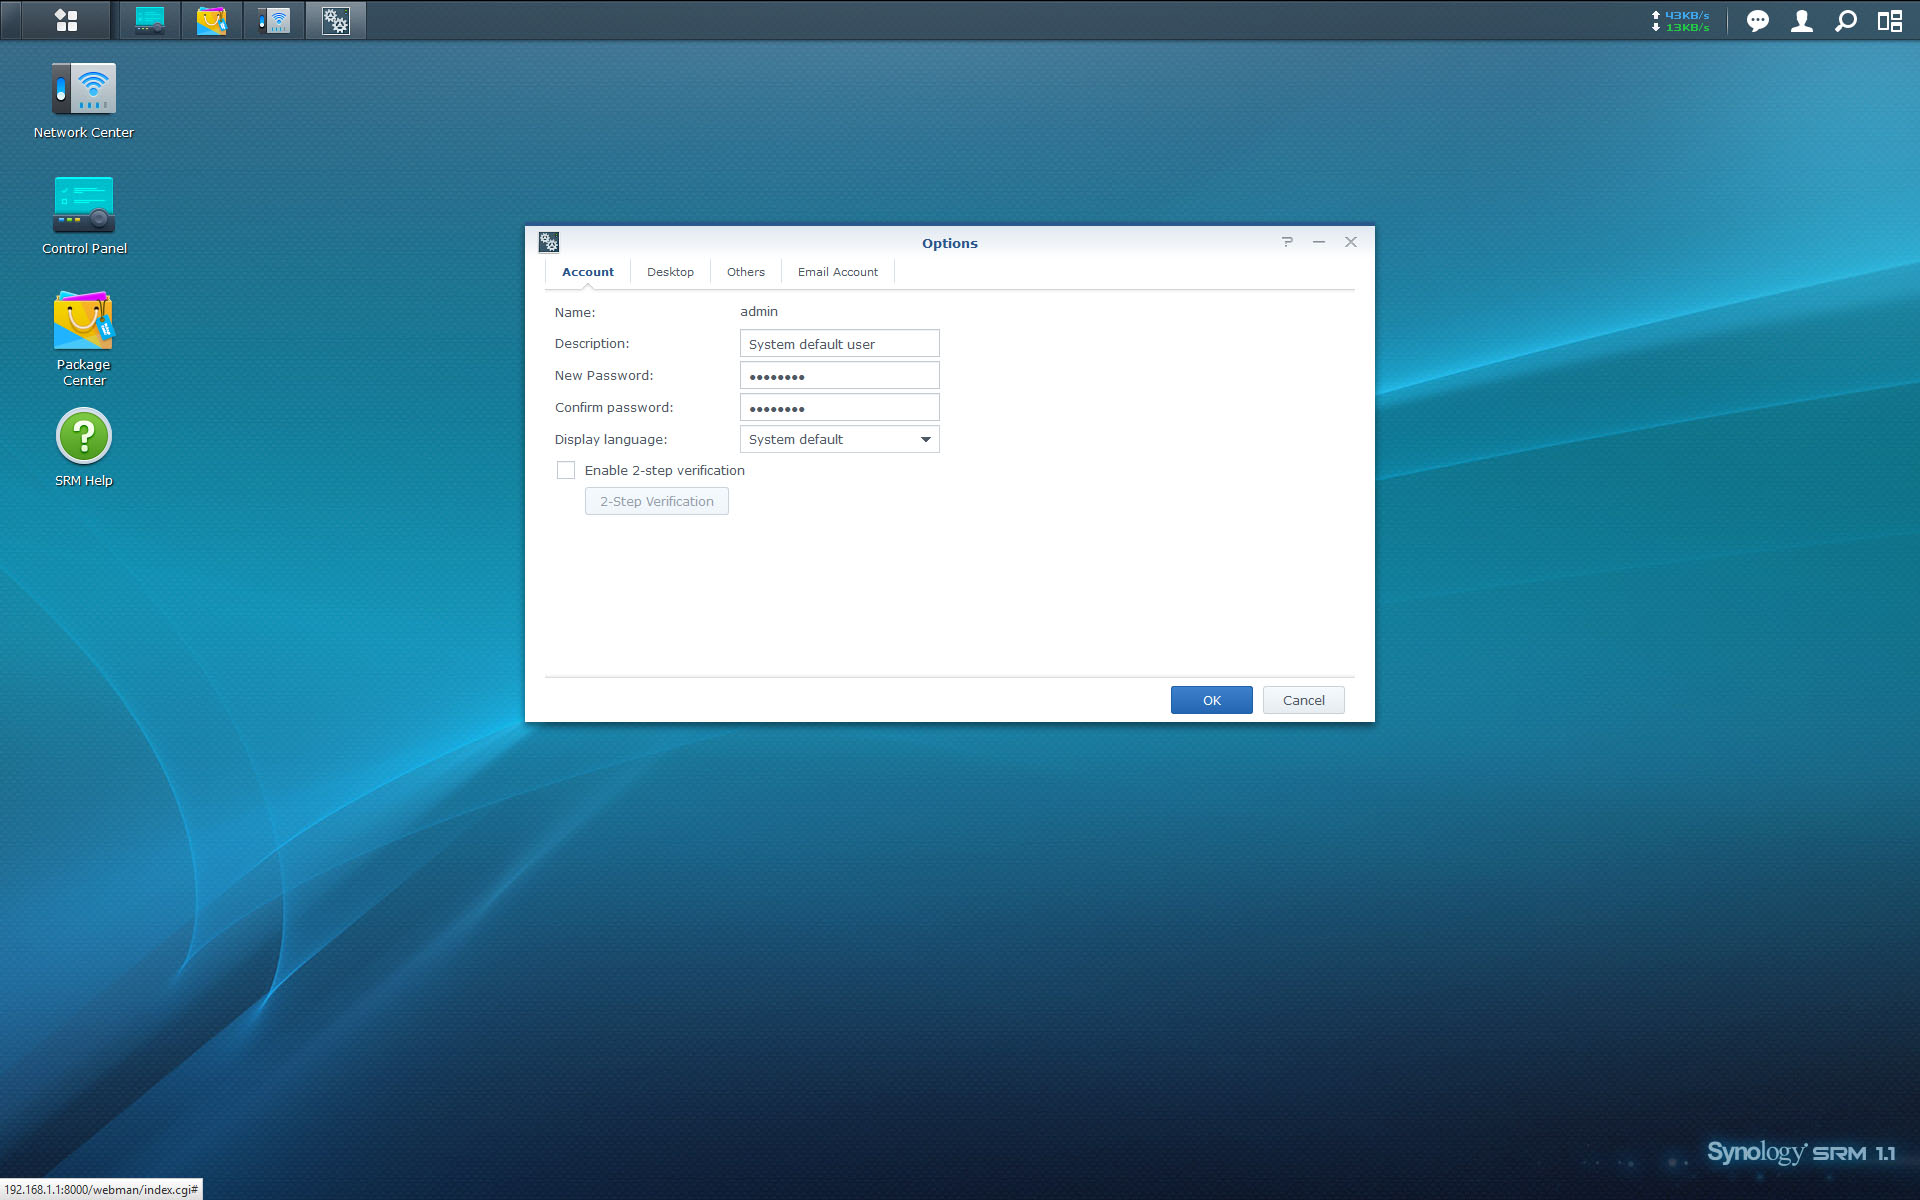Open the Display language dropdown
The height and width of the screenshot is (1200, 1920).
point(839,439)
